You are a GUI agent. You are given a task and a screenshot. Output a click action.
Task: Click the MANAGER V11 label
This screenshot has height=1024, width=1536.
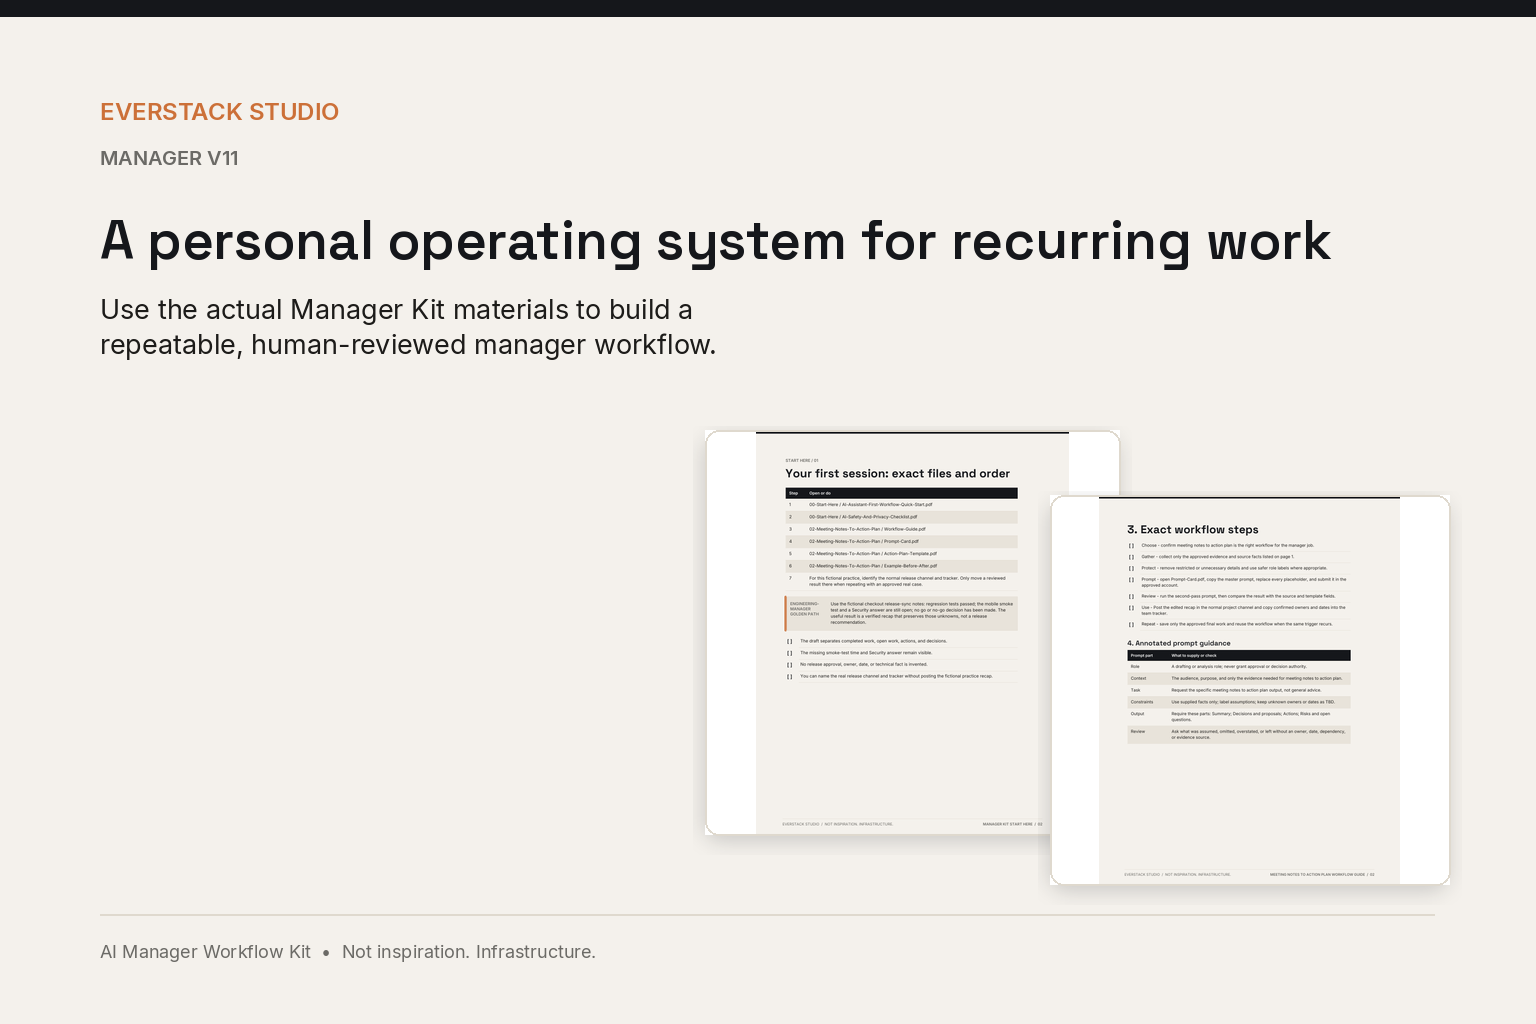169,158
